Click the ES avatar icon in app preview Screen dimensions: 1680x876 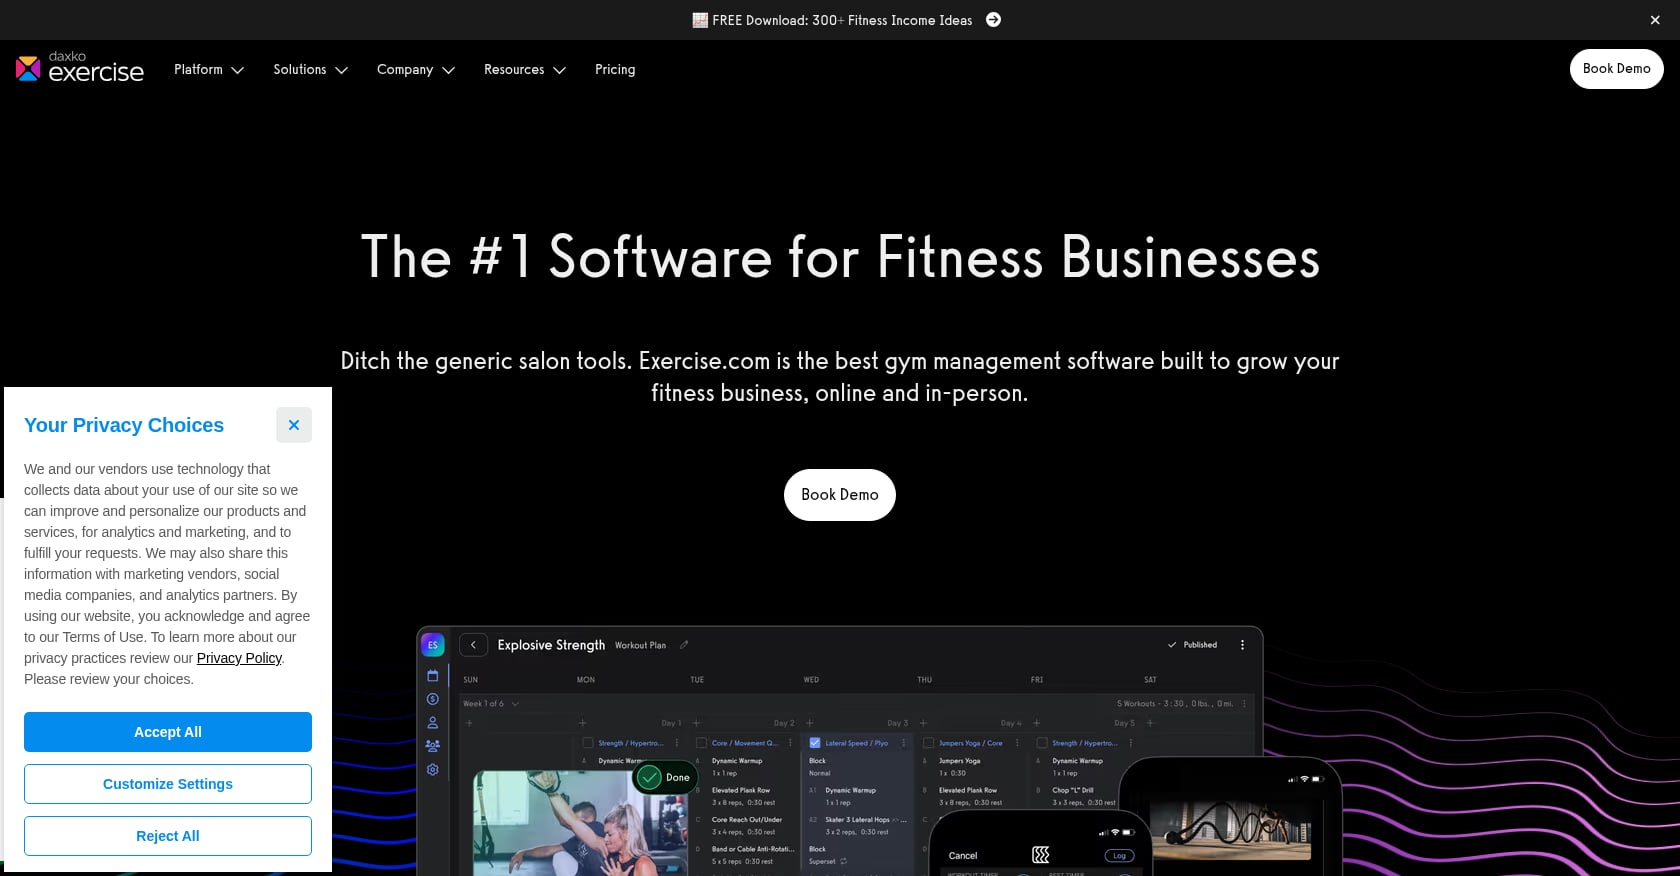433,645
